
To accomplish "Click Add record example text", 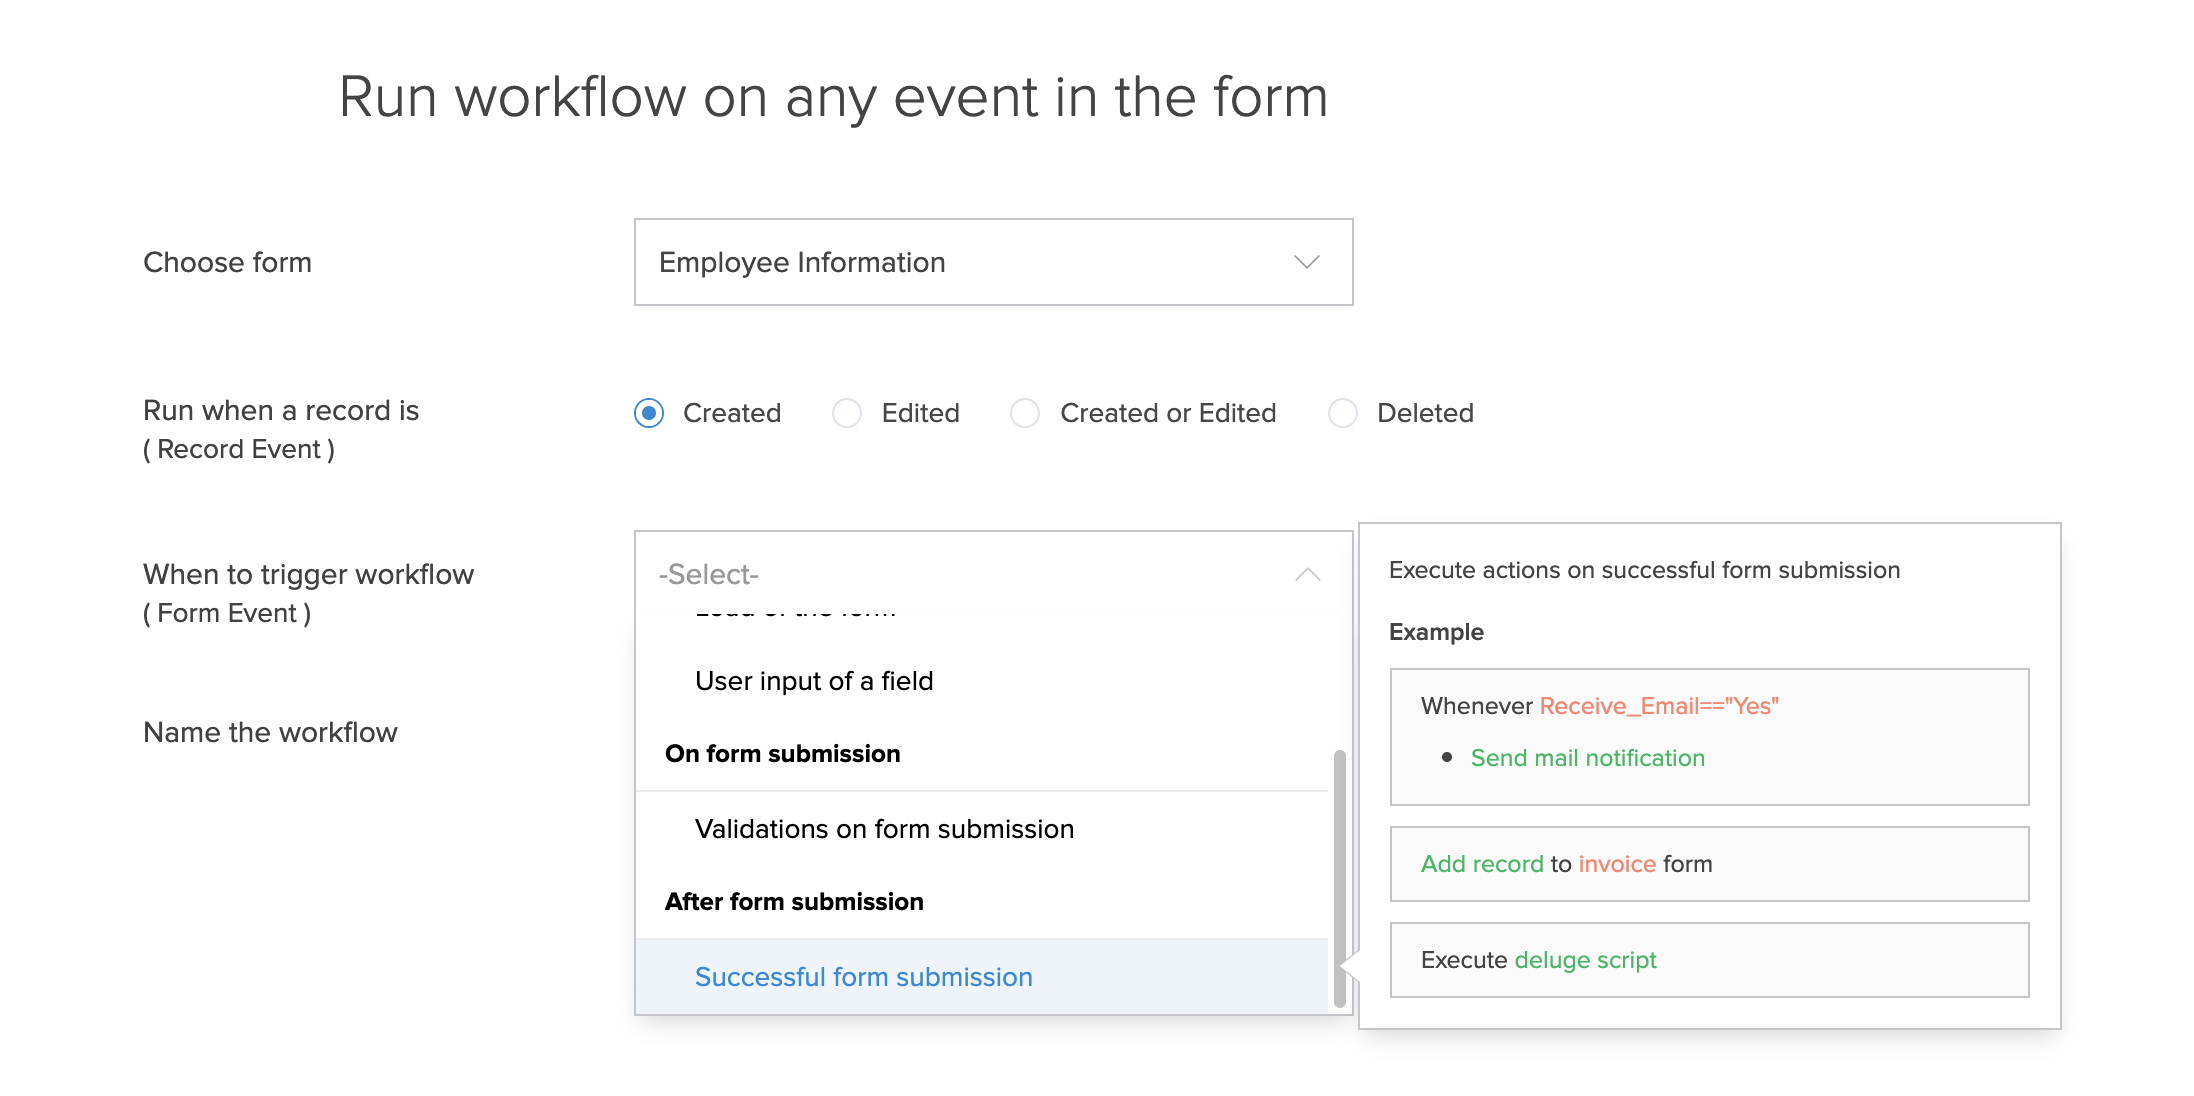I will [1482, 864].
